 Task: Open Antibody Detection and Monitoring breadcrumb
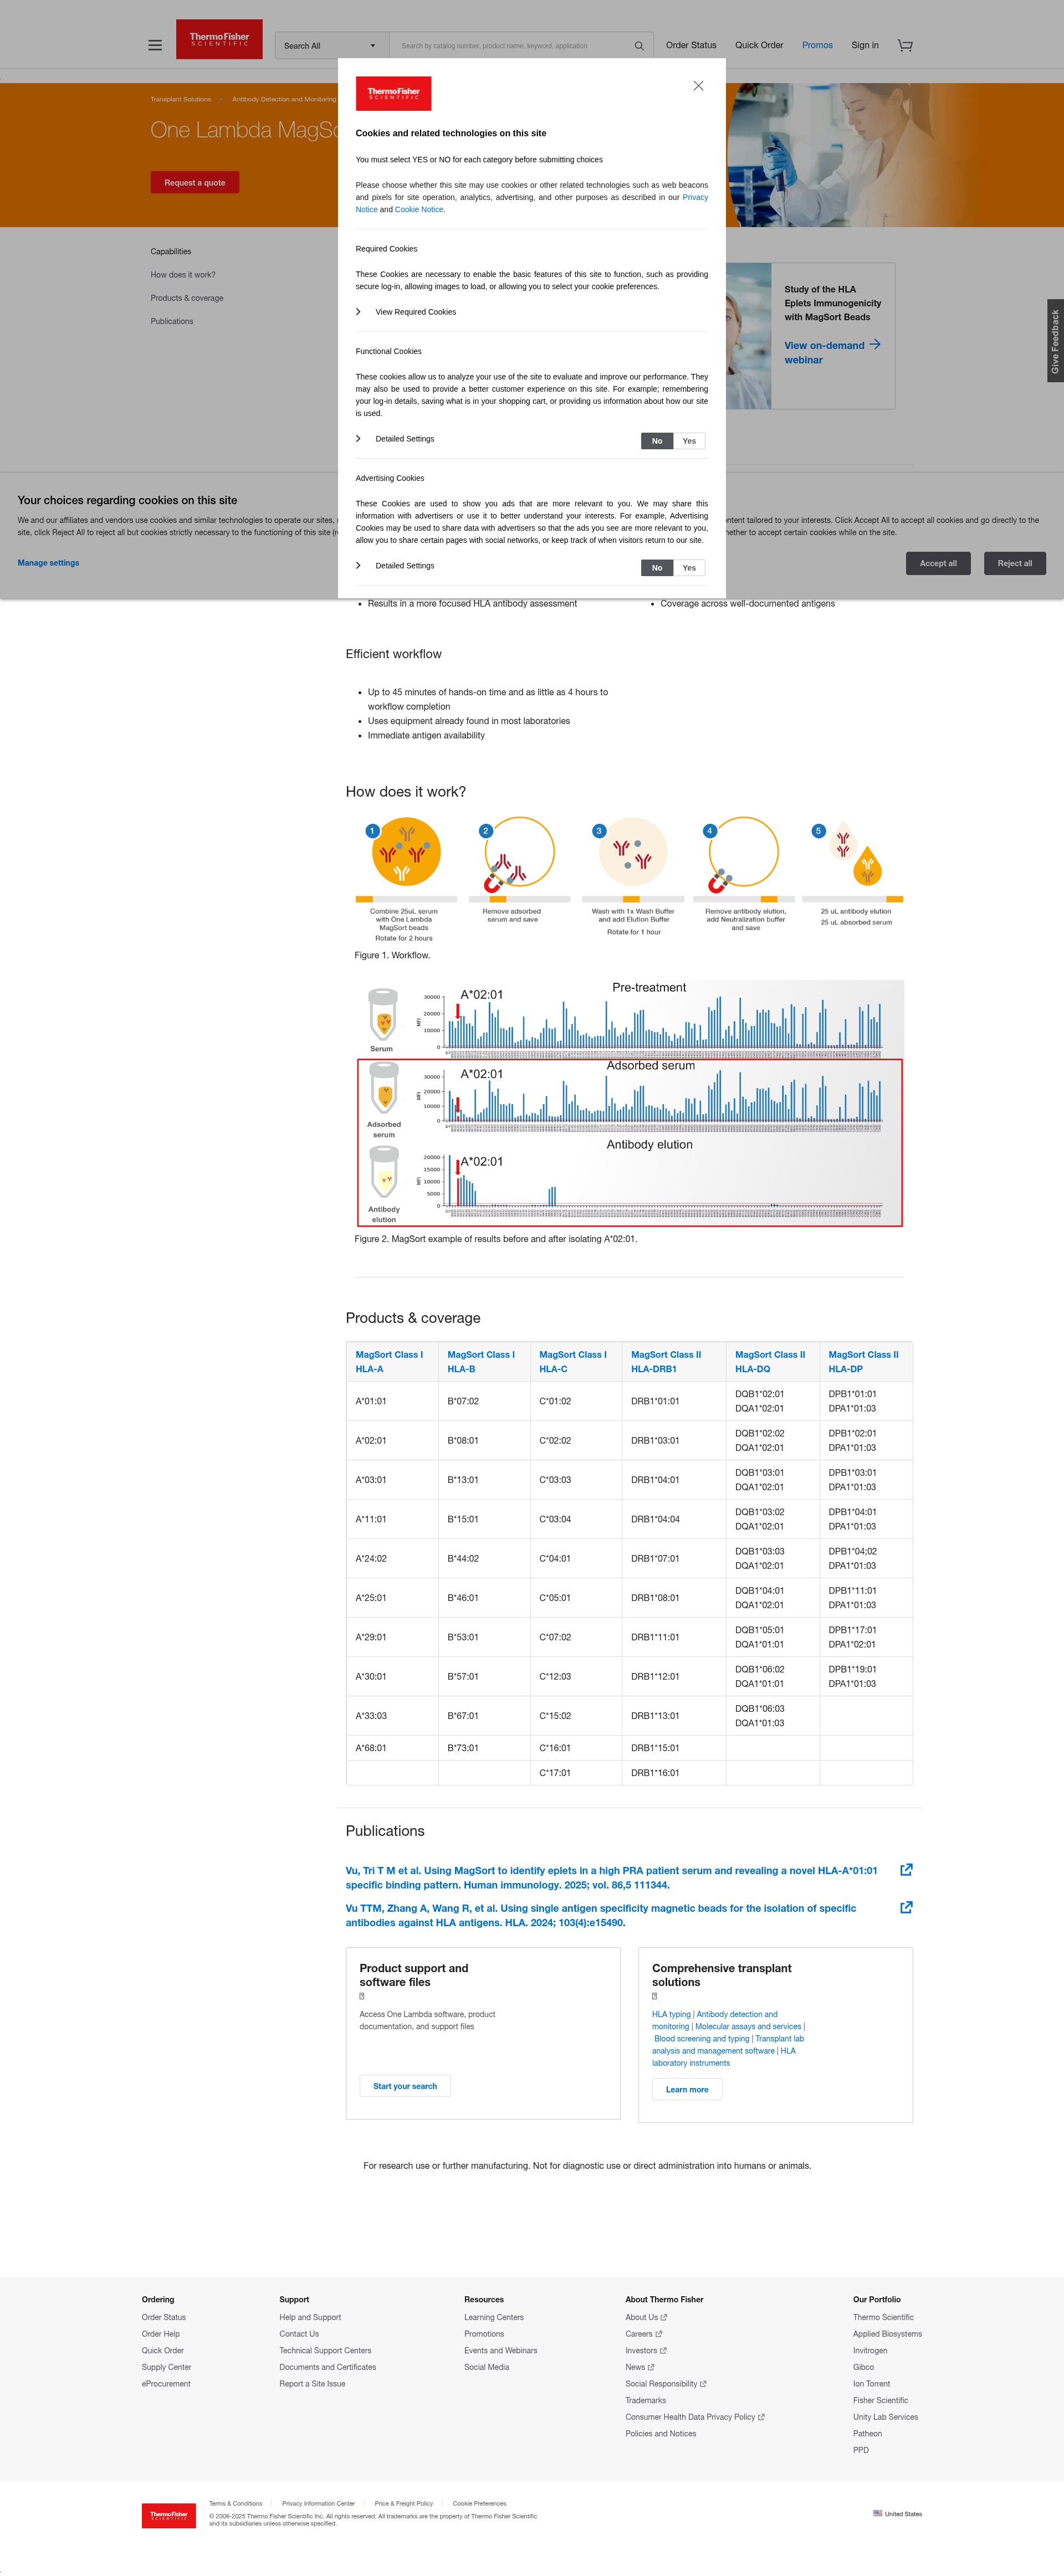click(284, 99)
